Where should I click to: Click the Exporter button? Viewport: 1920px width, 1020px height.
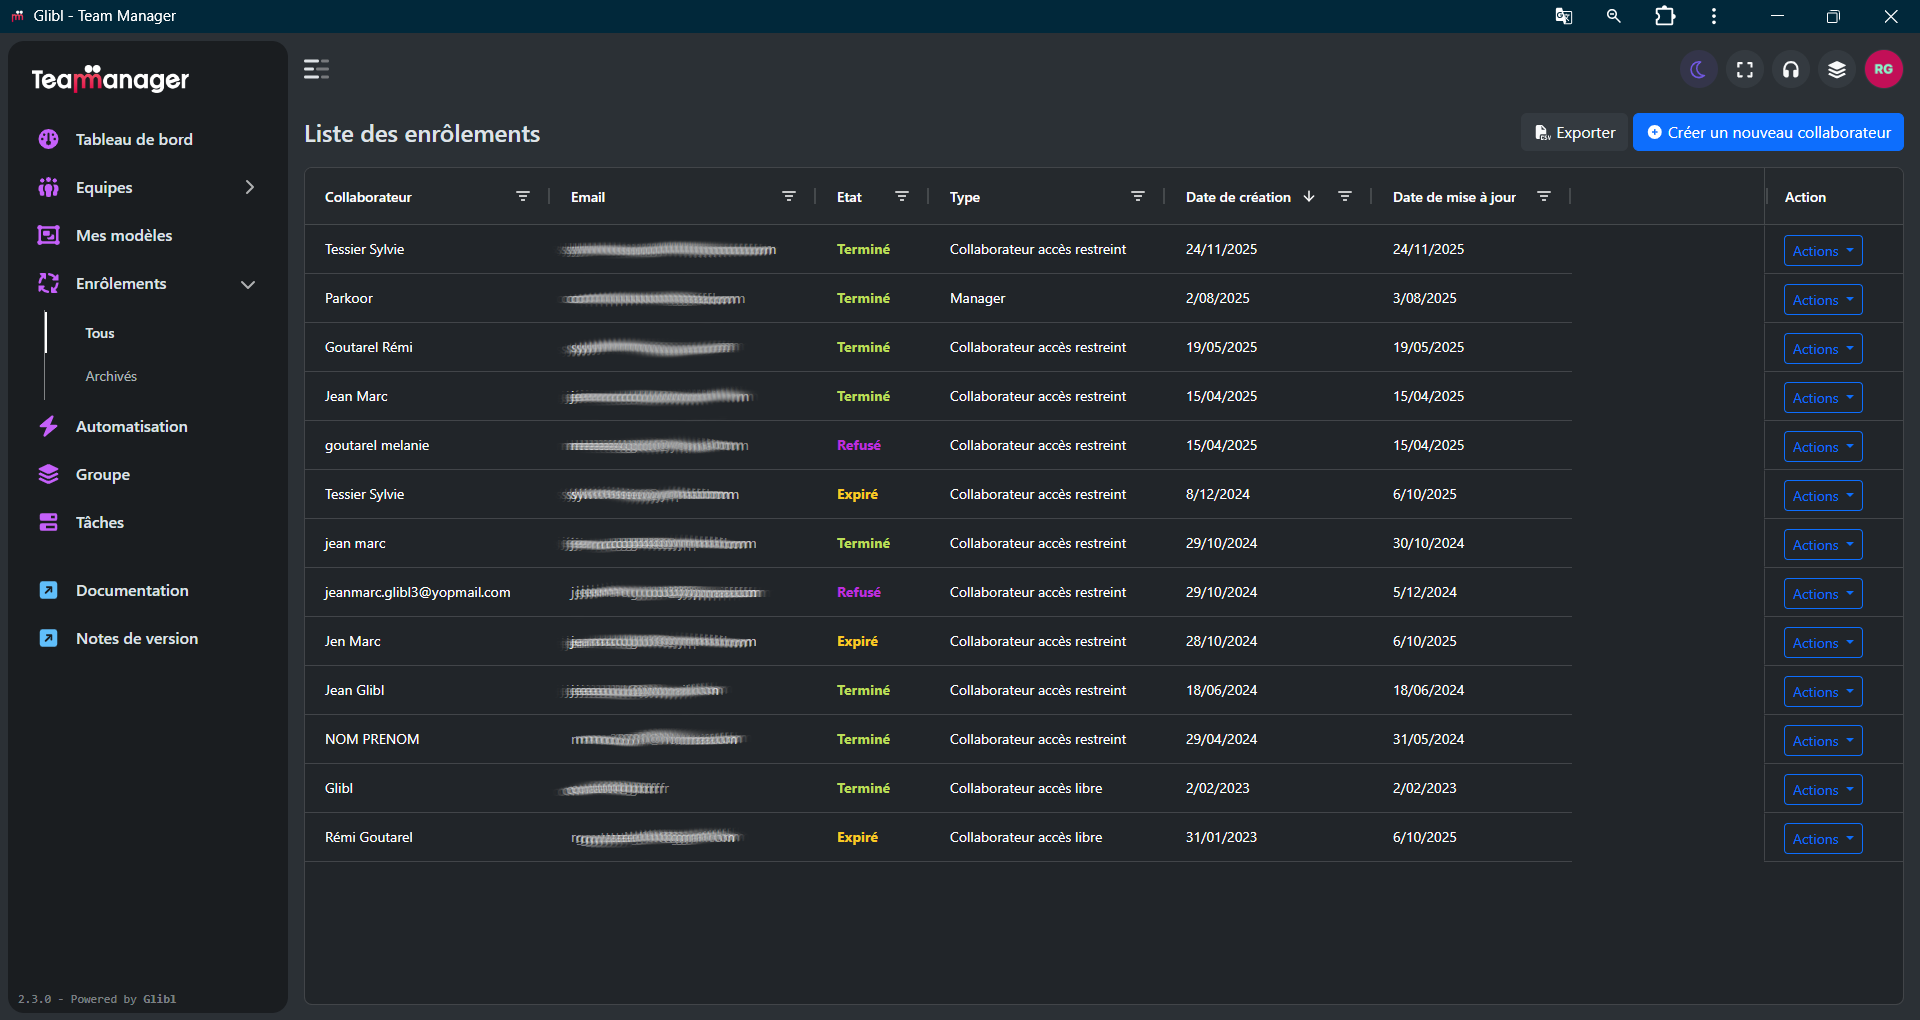pyautogui.click(x=1575, y=133)
